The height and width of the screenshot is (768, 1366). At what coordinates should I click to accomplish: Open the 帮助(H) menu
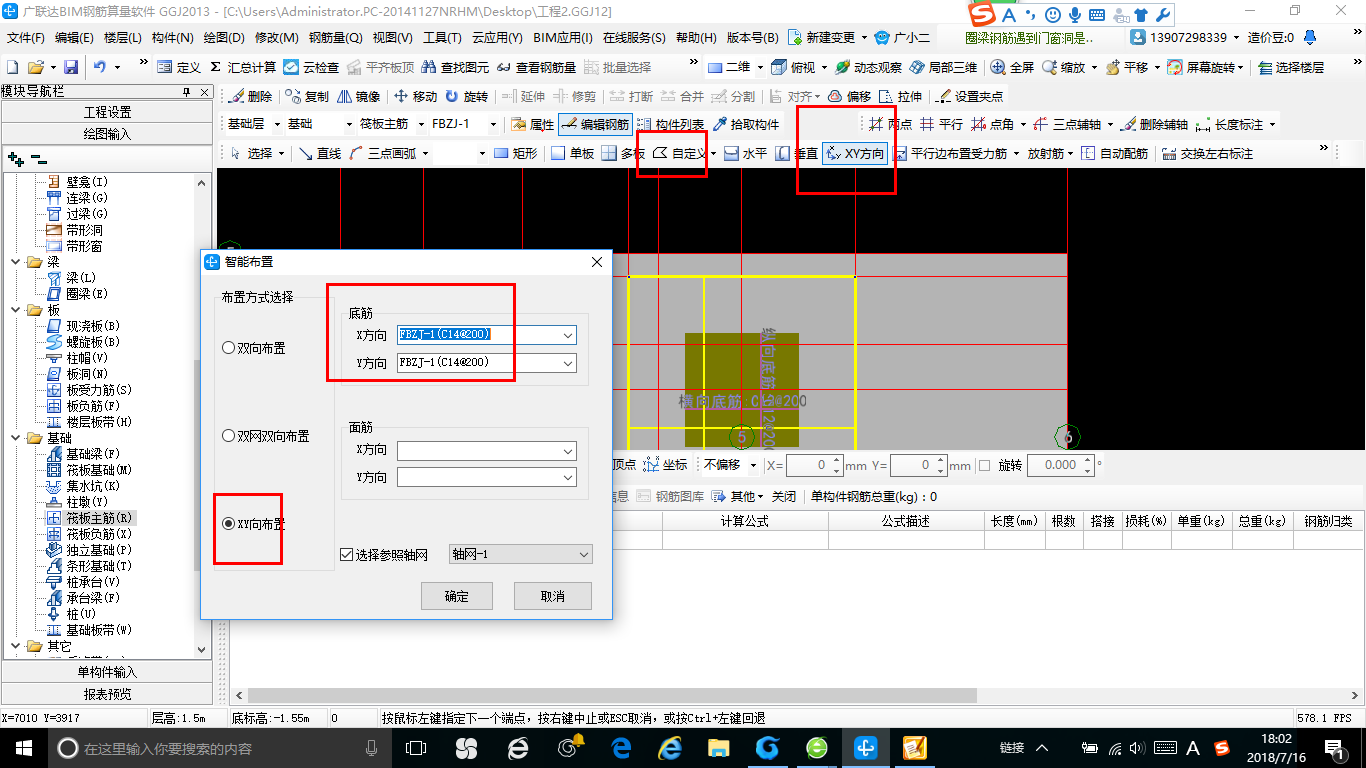[x=696, y=37]
